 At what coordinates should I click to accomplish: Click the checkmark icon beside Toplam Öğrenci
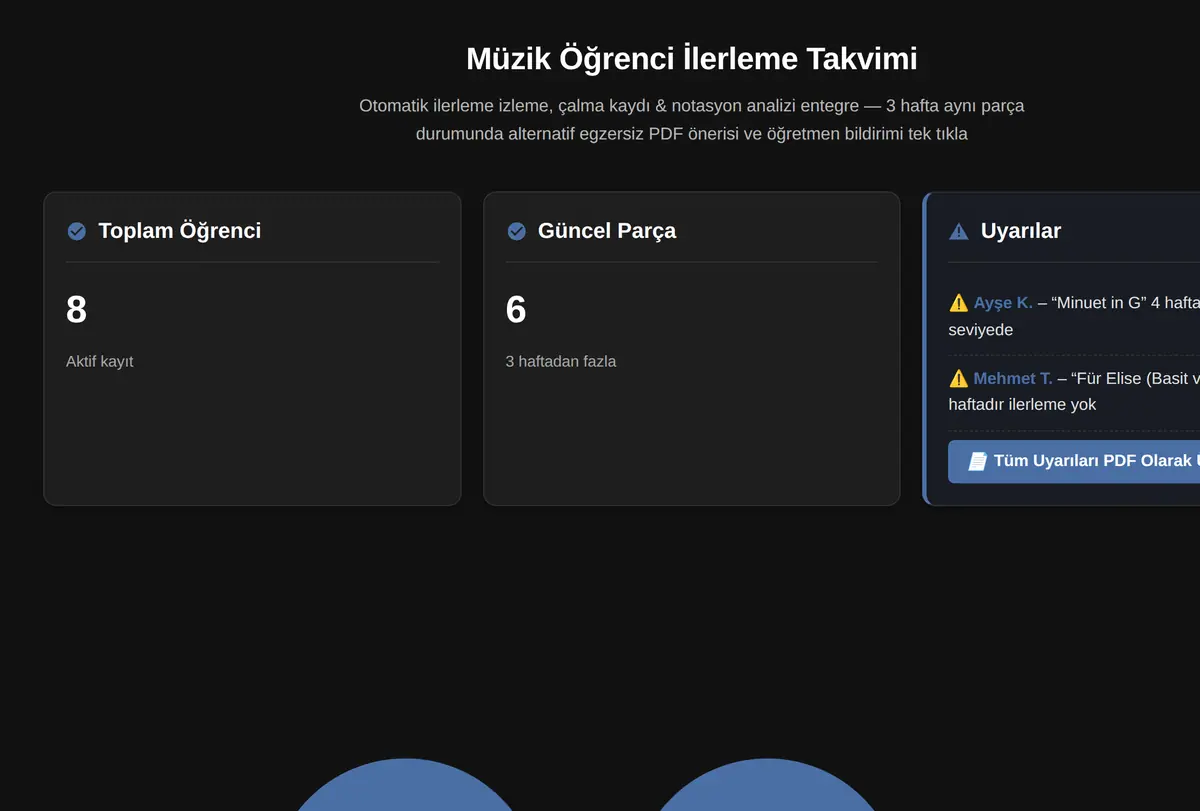click(x=76, y=231)
